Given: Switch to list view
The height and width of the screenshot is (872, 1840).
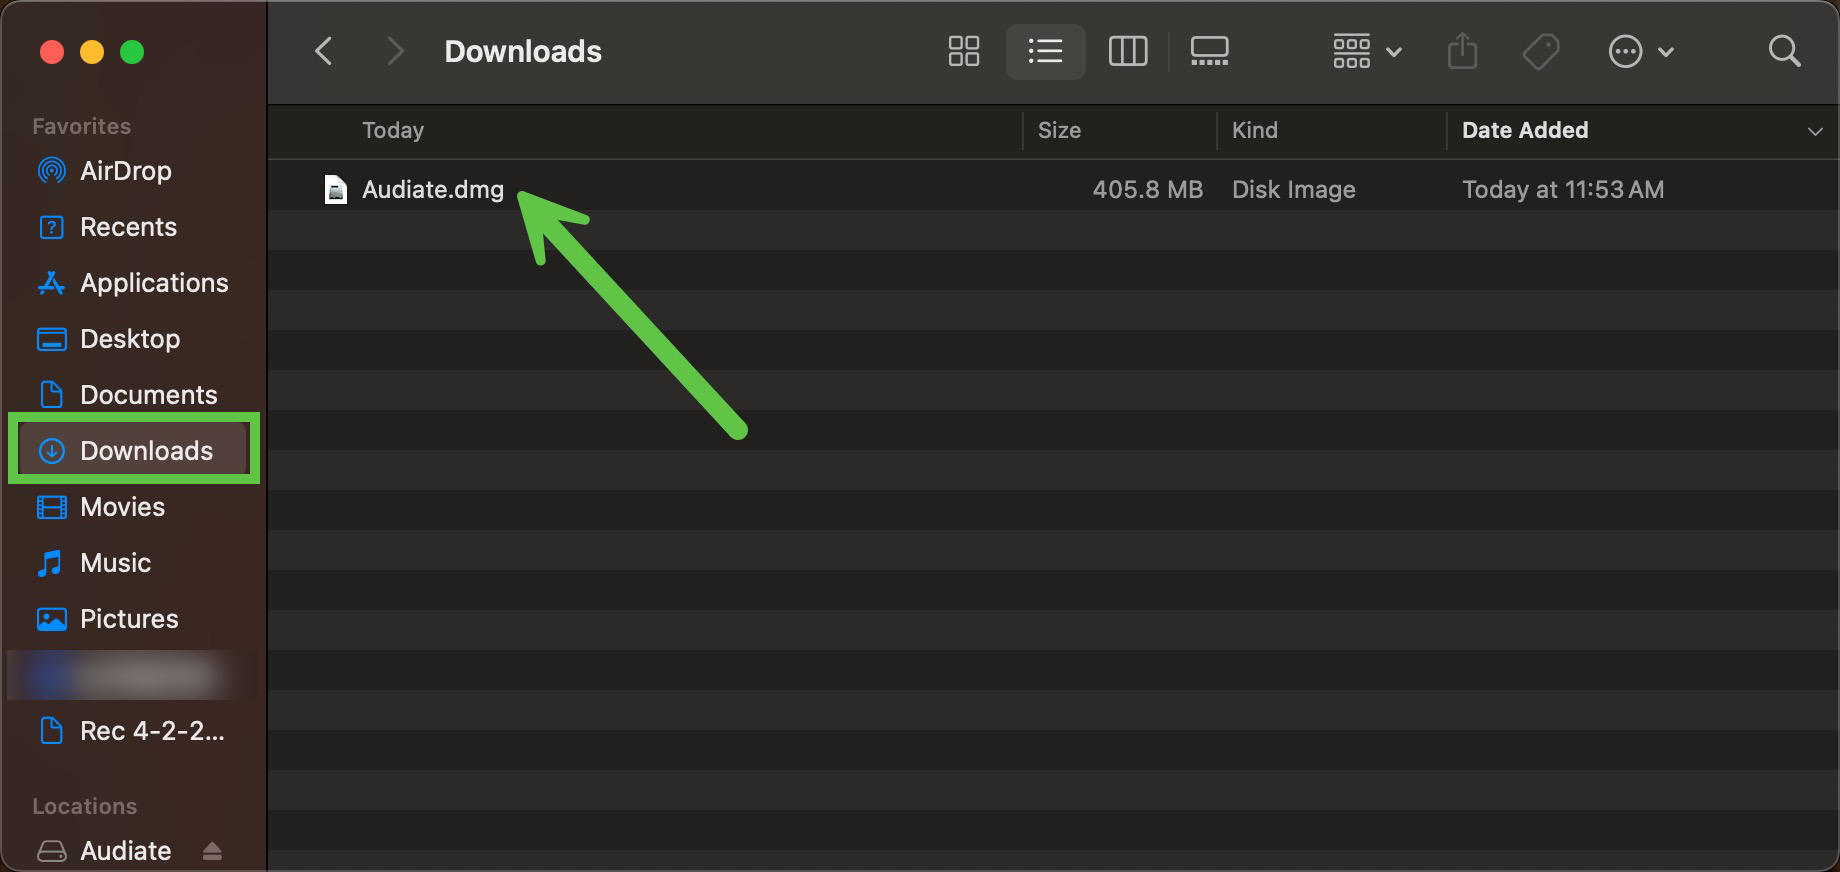Looking at the screenshot, I should [1045, 51].
